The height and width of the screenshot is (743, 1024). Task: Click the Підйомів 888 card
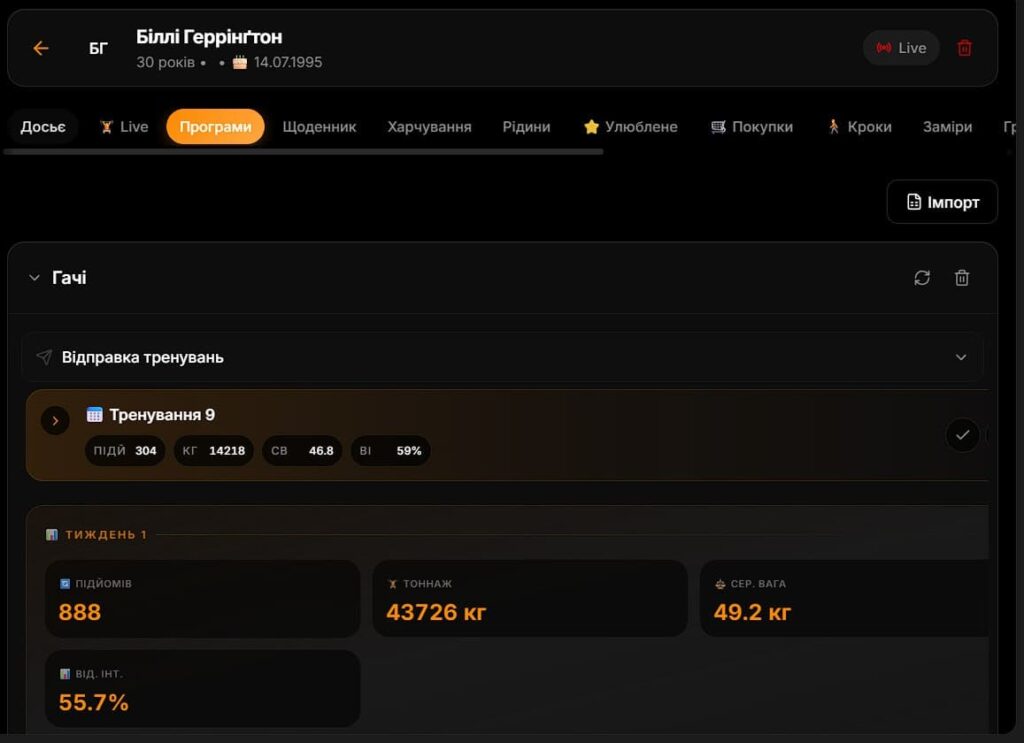click(x=202, y=599)
